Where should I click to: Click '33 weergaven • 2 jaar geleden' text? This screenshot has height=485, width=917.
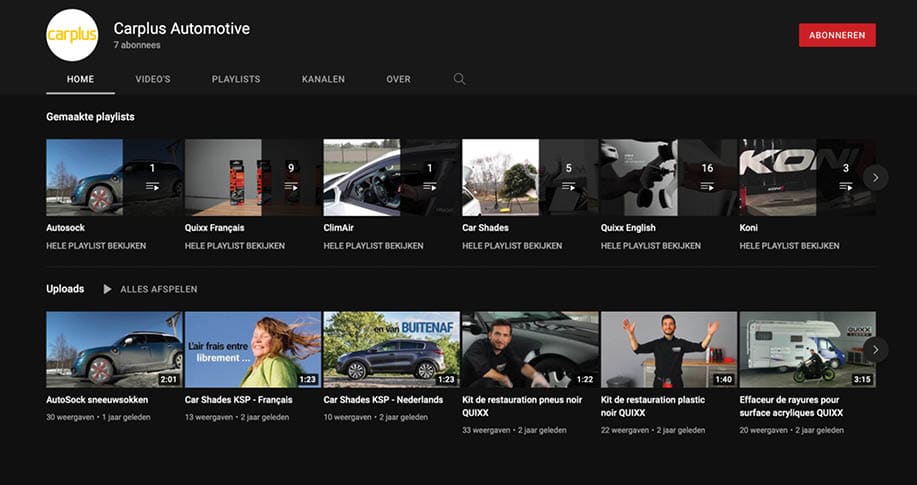514,430
